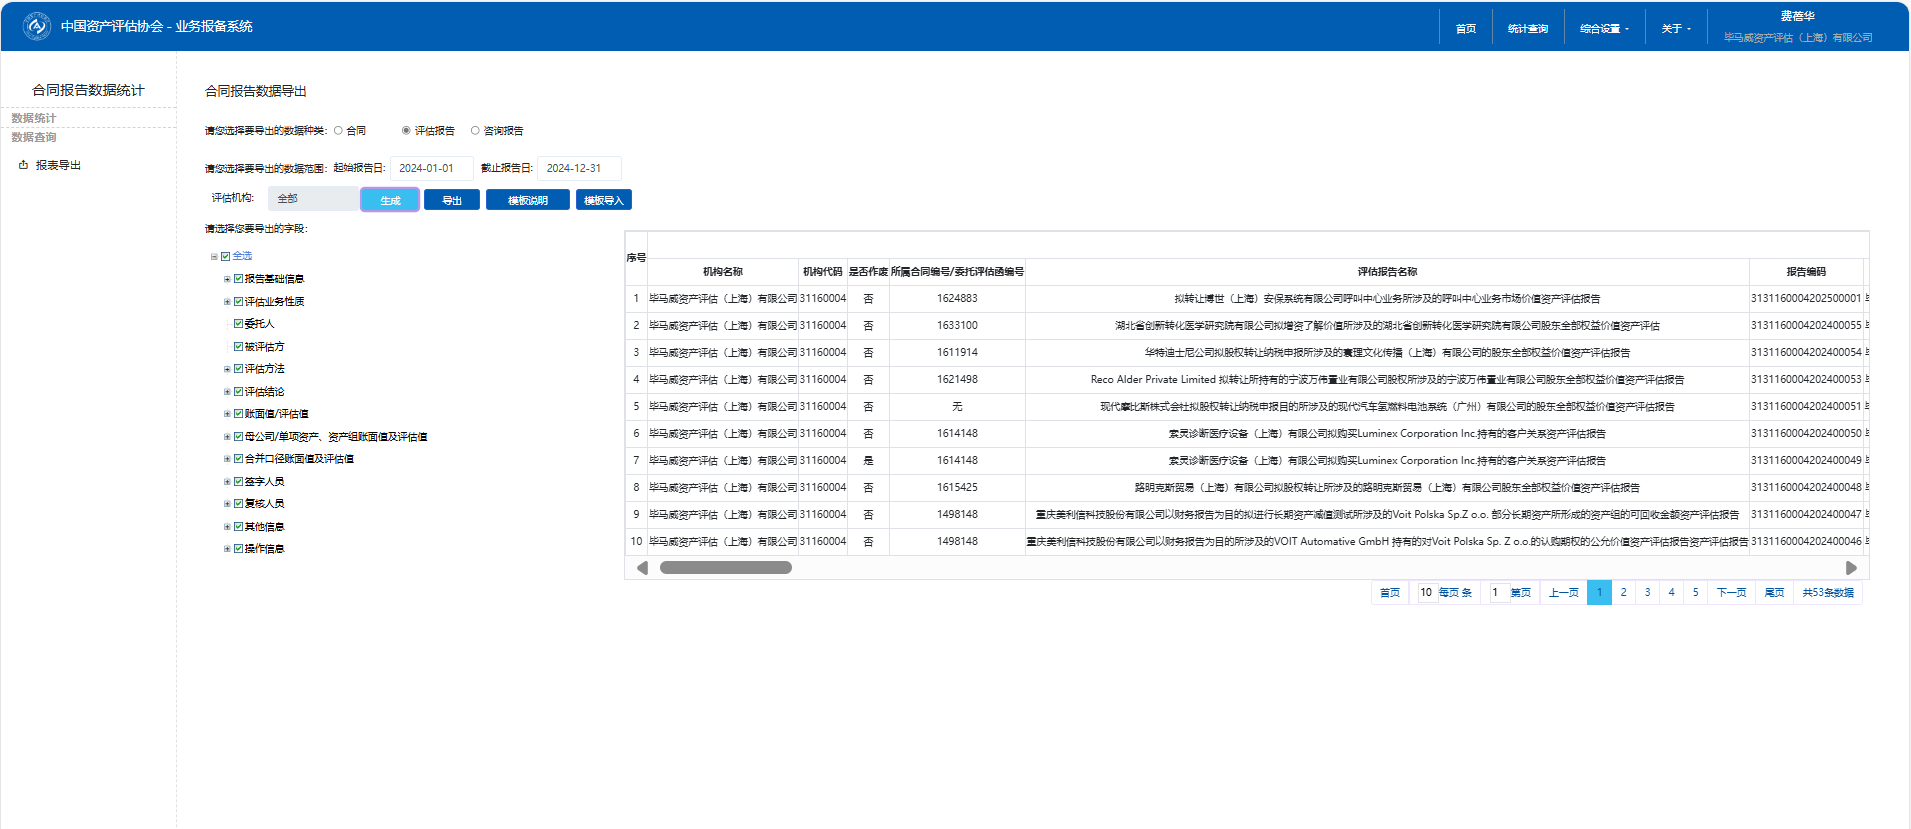
Task: Click the association logo icon in header
Action: [x=37, y=26]
